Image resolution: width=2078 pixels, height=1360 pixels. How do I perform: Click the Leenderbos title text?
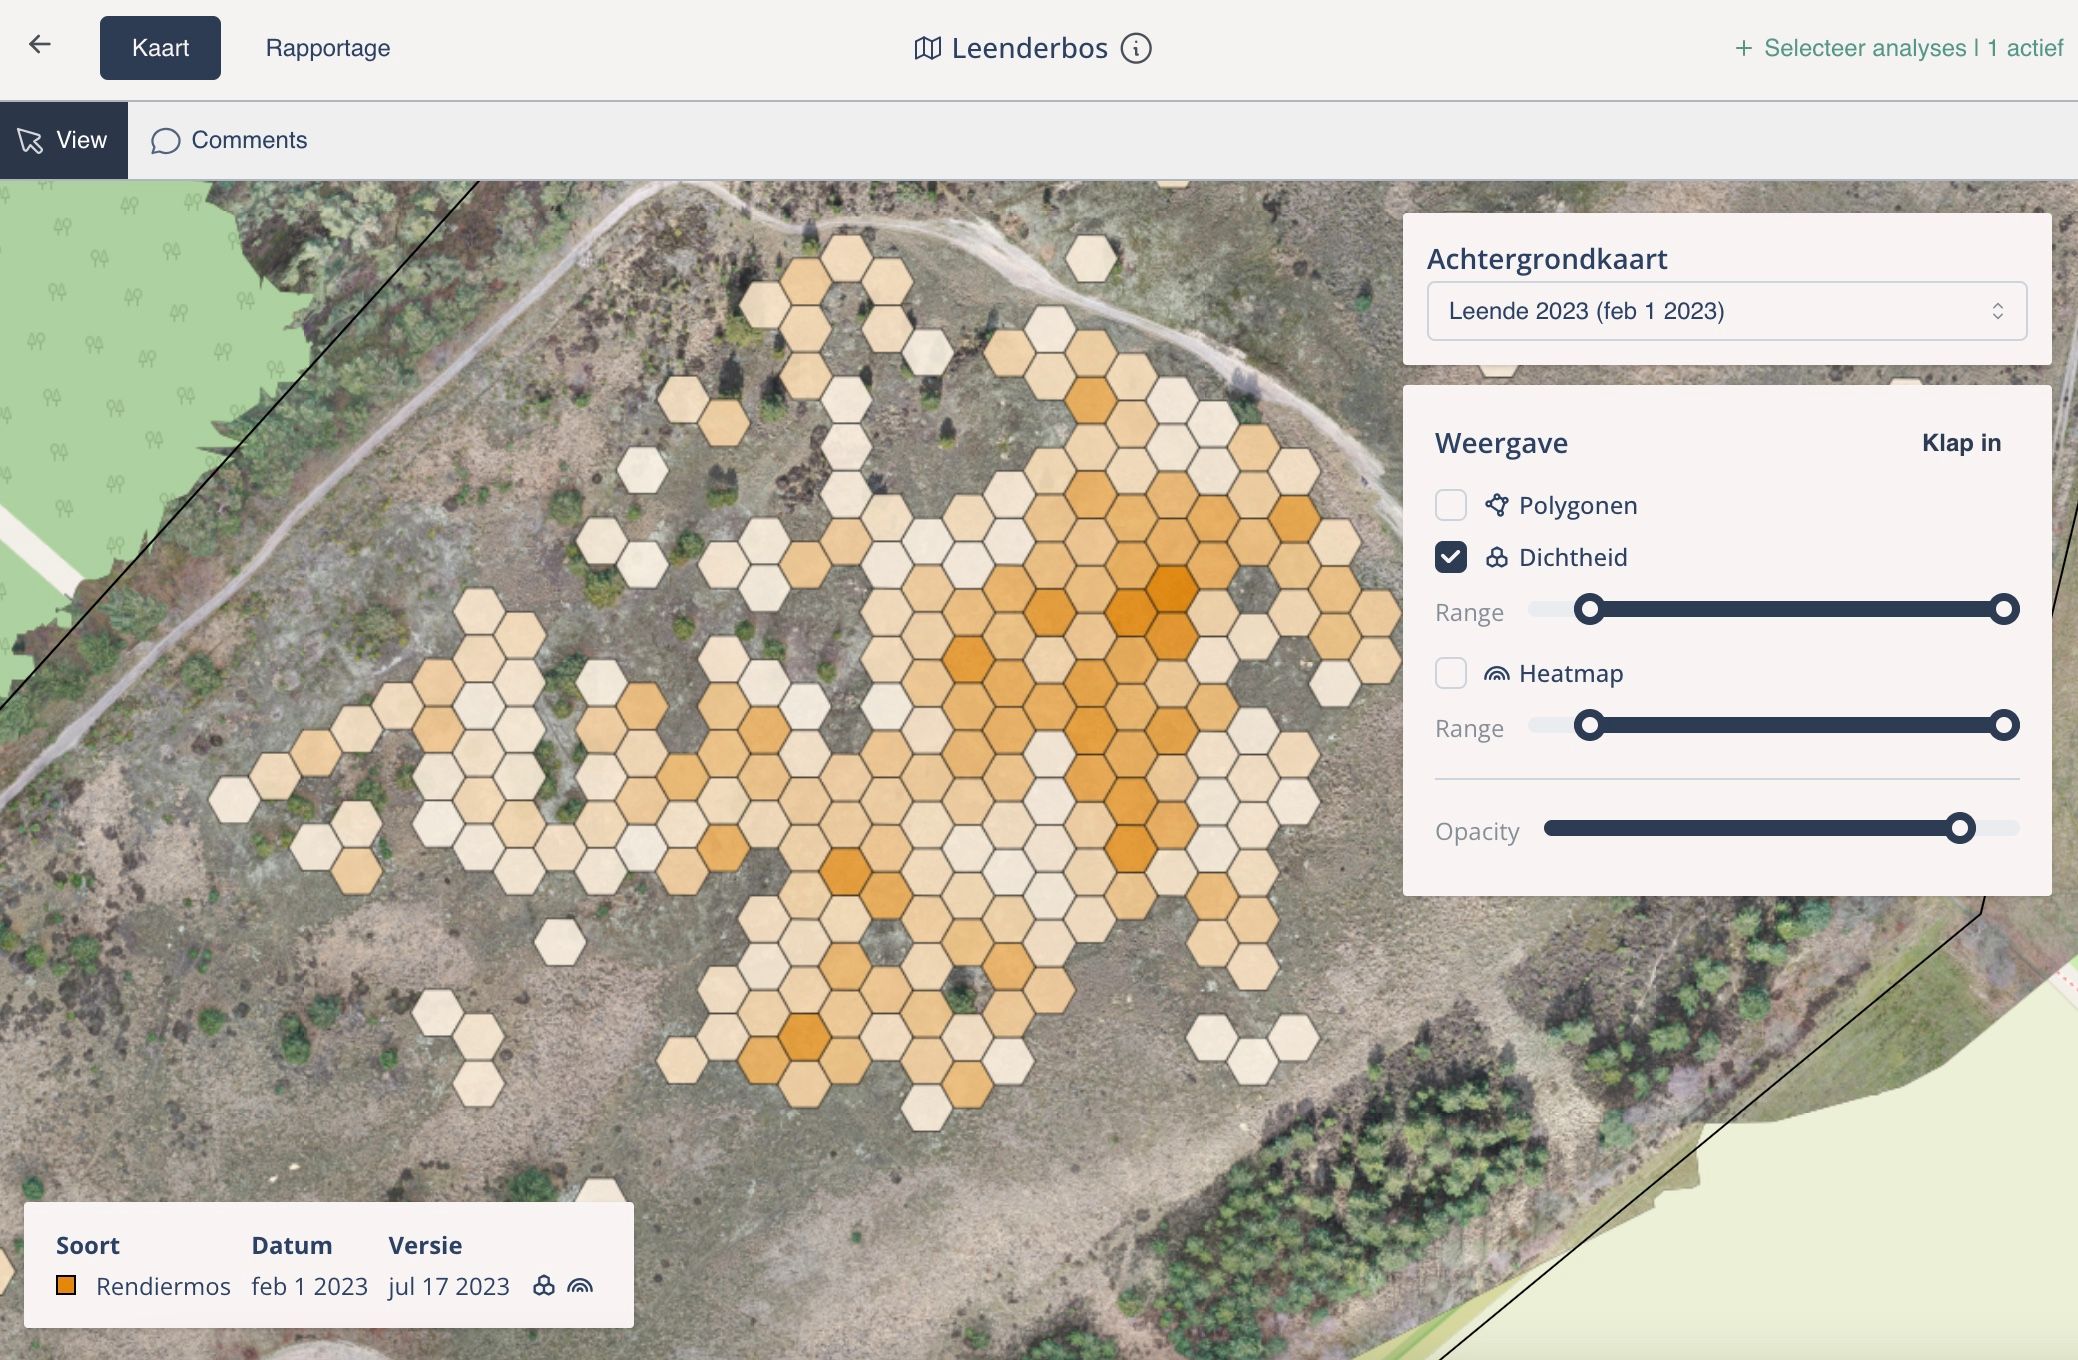click(1030, 48)
